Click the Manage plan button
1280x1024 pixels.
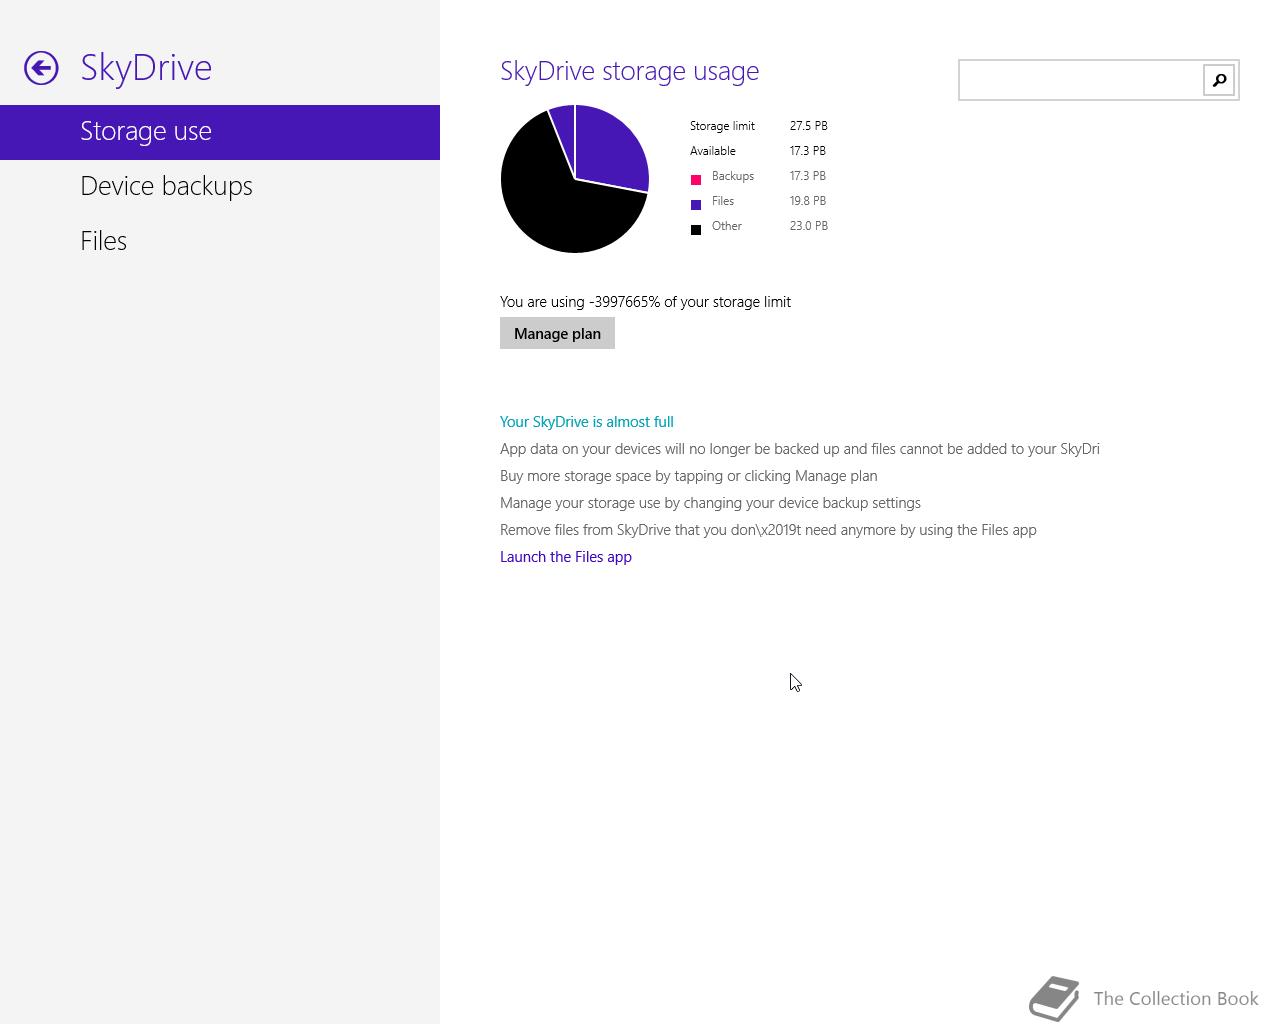pos(557,333)
